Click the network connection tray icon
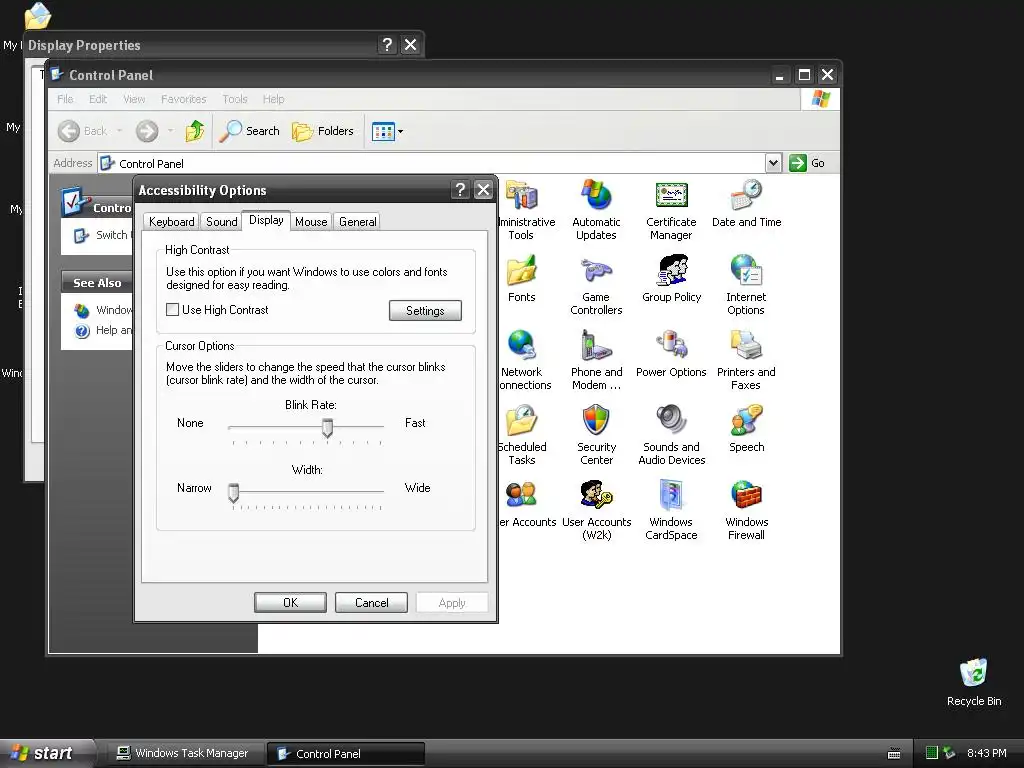Viewport: 1024px width, 768px height. coord(949,753)
